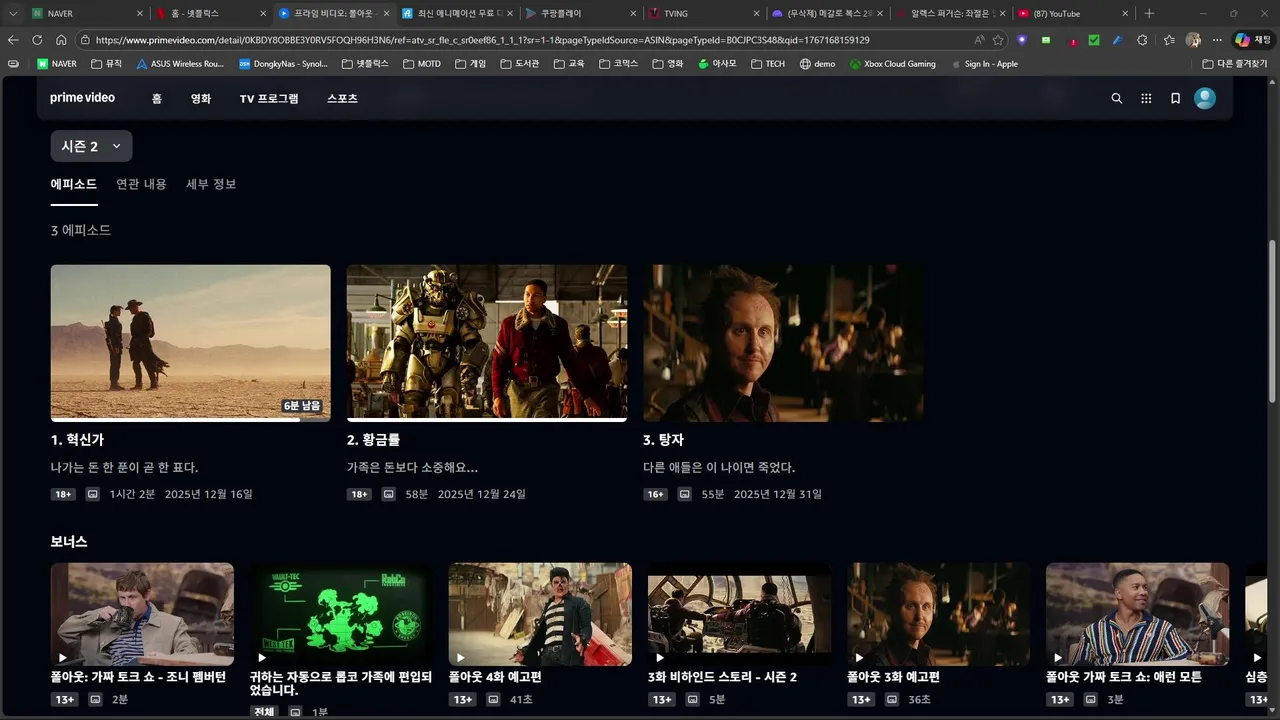Play bonus 폴아웃: 가짜 토크 쇼 - 조니 펨버턴
The image size is (1280, 720).
[142, 614]
